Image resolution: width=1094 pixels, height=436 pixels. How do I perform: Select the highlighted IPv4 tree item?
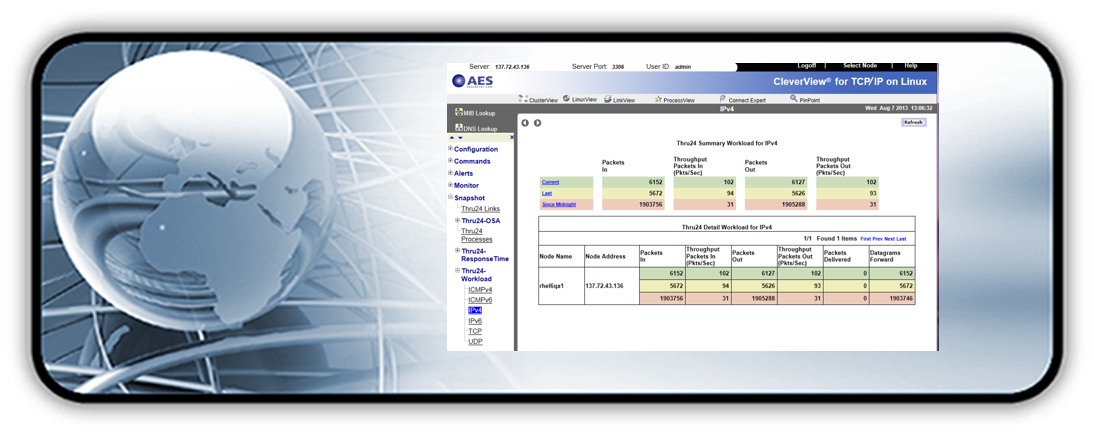point(475,310)
